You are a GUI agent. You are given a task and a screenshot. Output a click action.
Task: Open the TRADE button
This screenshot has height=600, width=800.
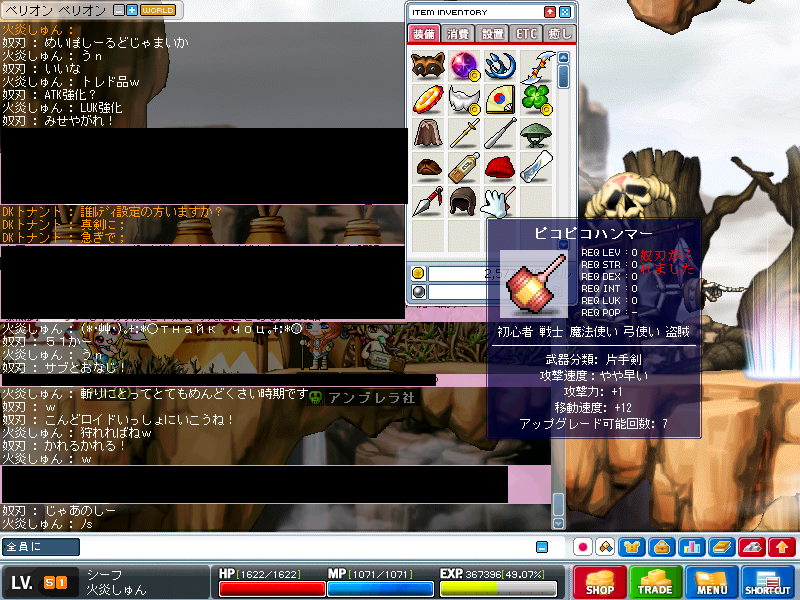pos(655,582)
